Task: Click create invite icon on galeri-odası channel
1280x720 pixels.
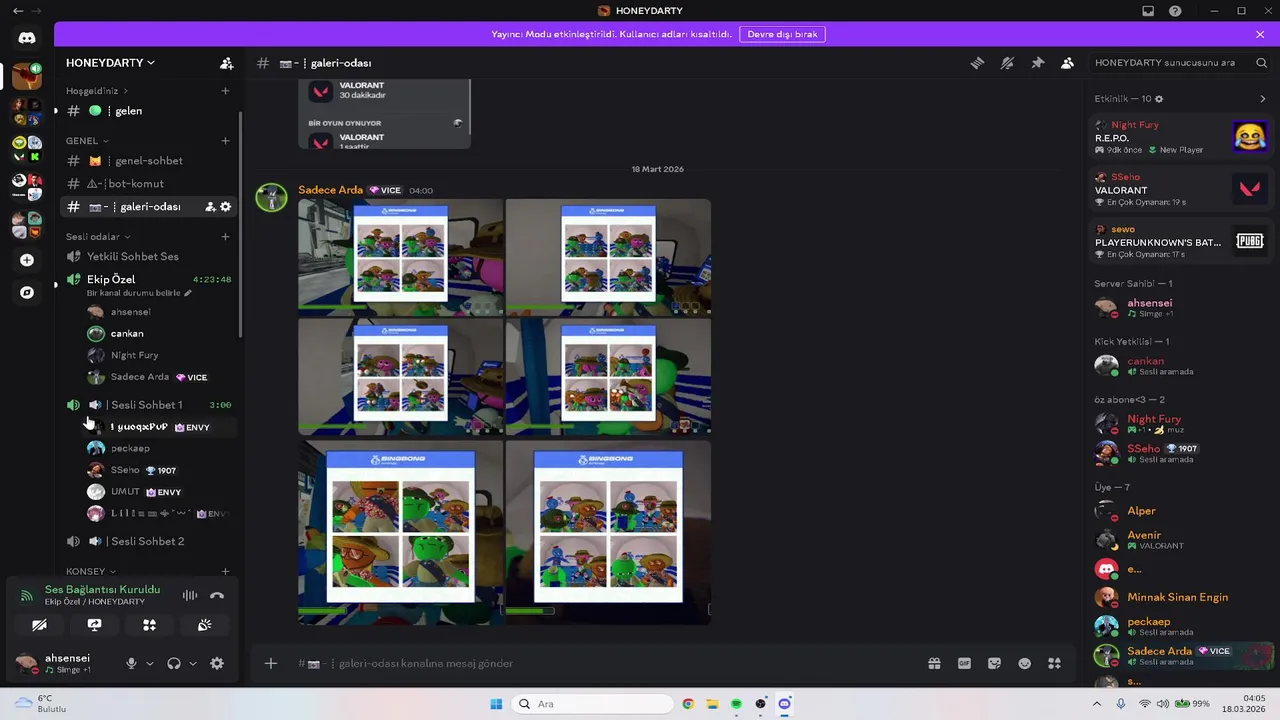Action: click(210, 207)
